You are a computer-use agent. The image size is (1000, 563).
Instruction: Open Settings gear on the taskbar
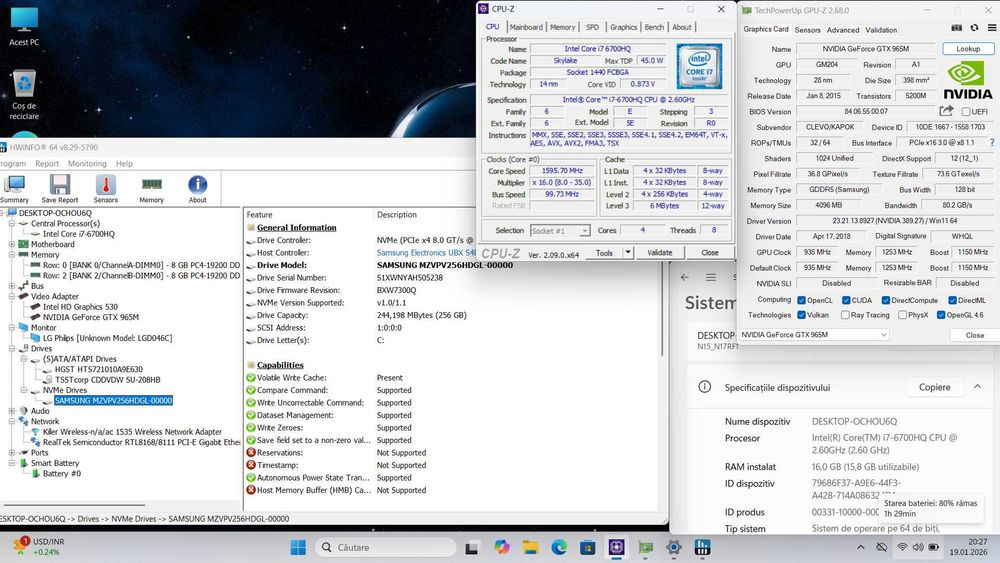(x=674, y=547)
